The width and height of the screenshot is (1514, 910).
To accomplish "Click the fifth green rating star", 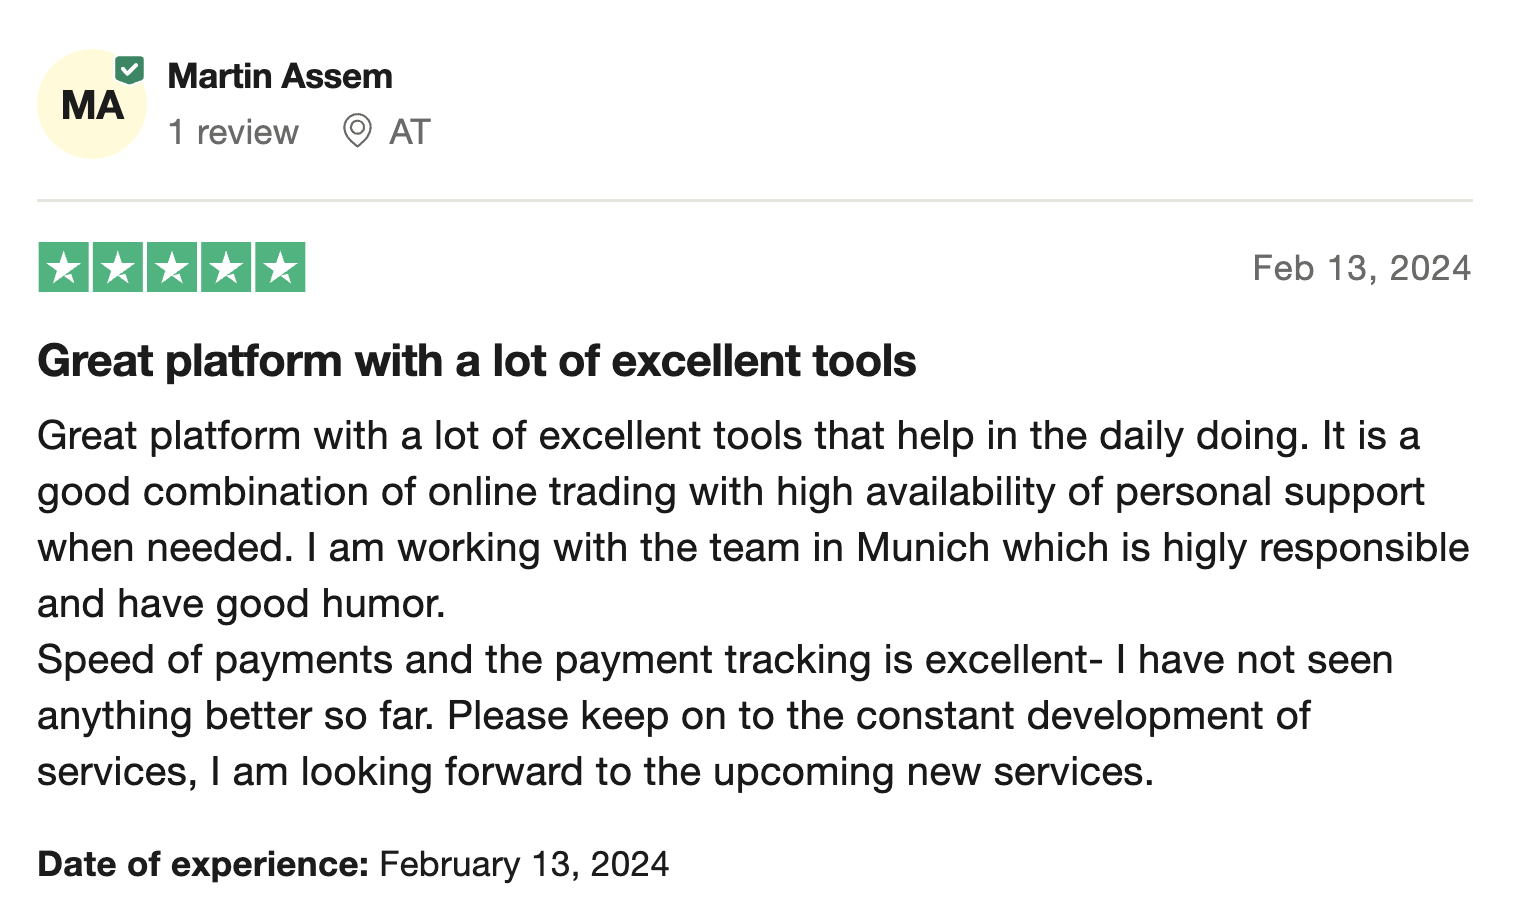I will pos(280,268).
